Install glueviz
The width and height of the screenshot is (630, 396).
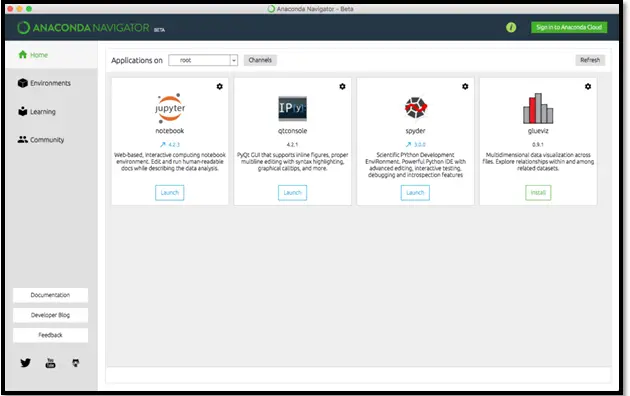[x=538, y=193]
